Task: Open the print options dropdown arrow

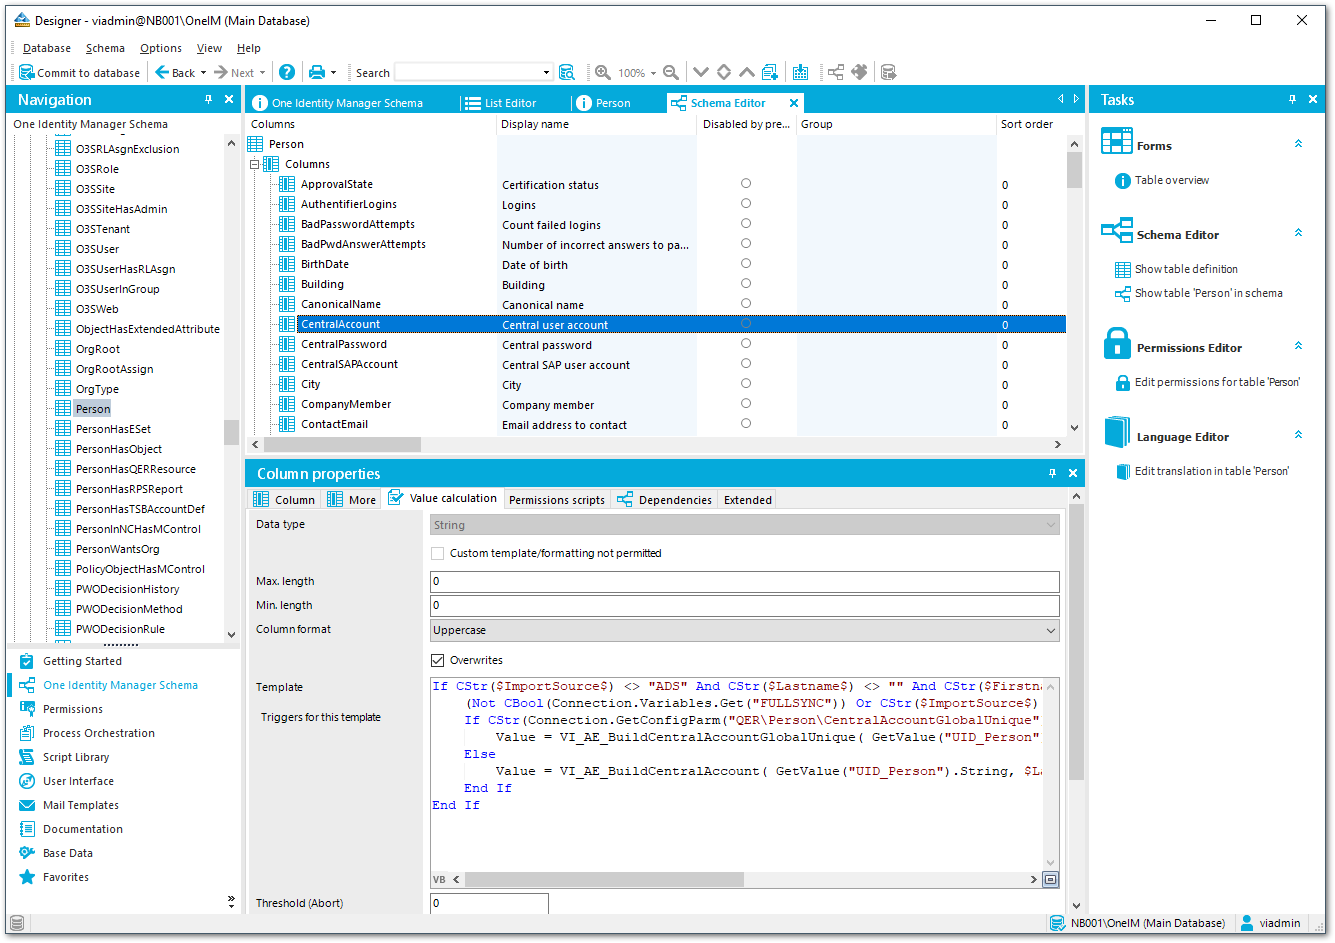Action: (333, 73)
